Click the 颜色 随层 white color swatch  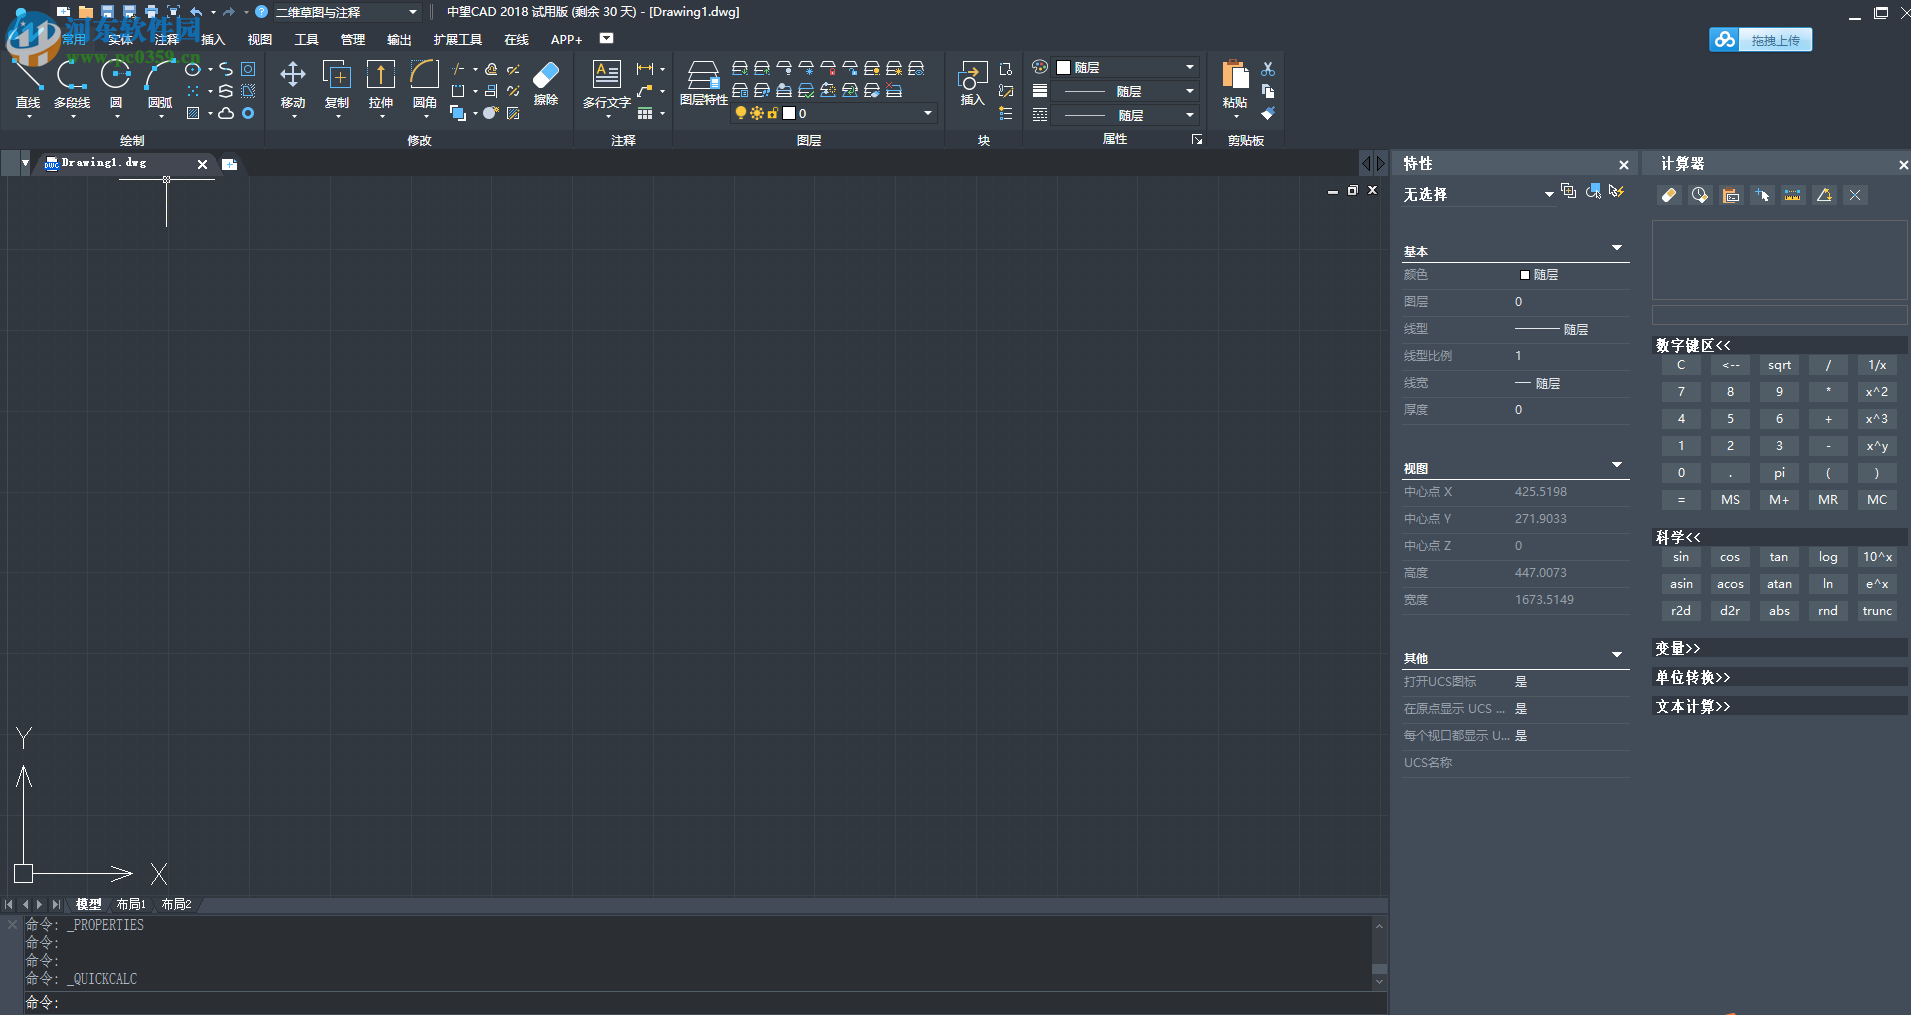coord(1525,275)
